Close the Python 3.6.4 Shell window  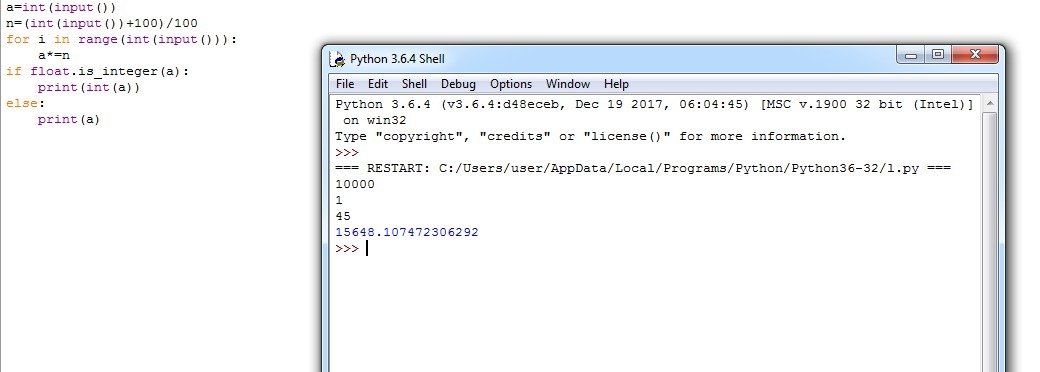(974, 56)
